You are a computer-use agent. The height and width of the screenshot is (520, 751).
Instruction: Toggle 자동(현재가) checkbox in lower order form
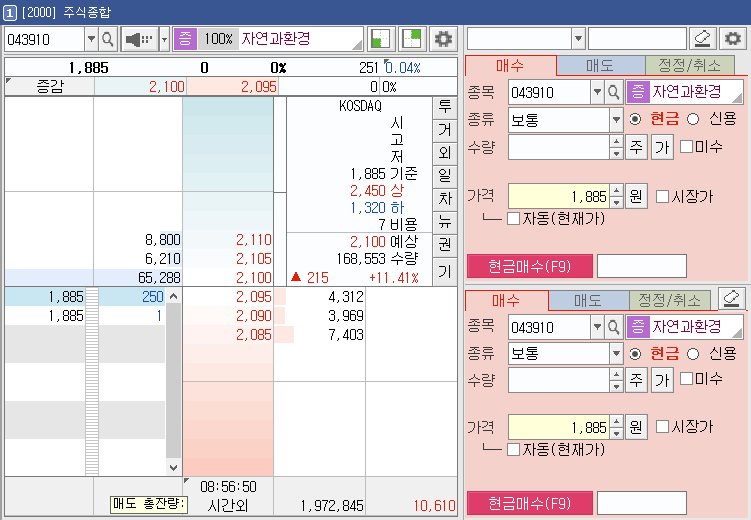[513, 450]
